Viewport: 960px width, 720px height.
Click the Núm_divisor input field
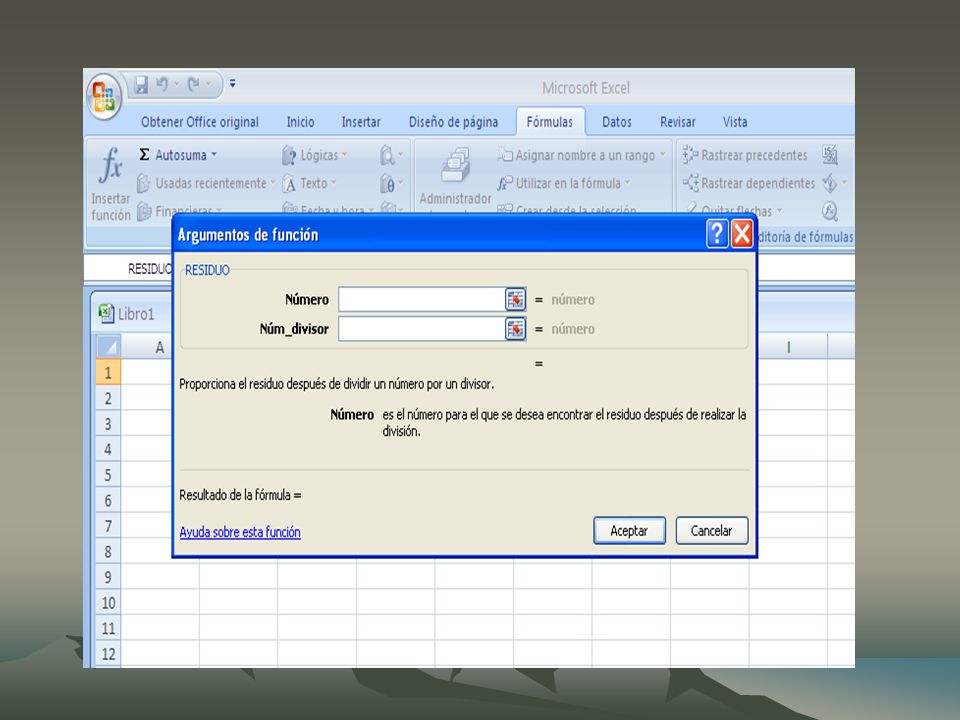point(422,329)
